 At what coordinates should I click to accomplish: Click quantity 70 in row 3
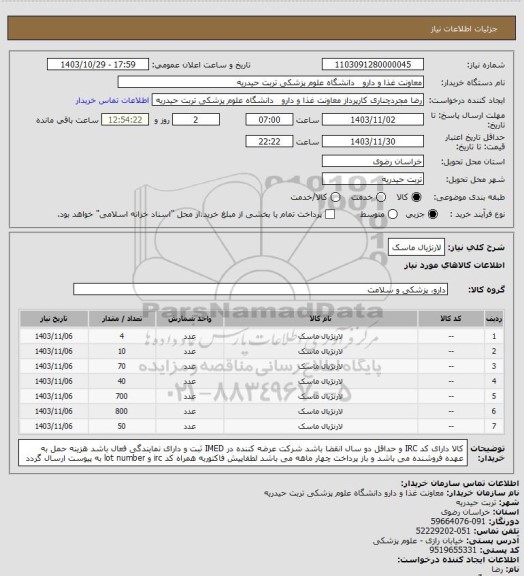(x=122, y=367)
